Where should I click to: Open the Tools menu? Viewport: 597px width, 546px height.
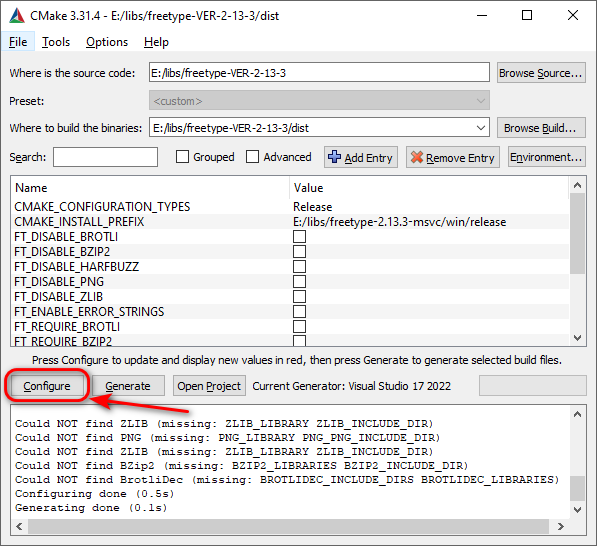(56, 42)
